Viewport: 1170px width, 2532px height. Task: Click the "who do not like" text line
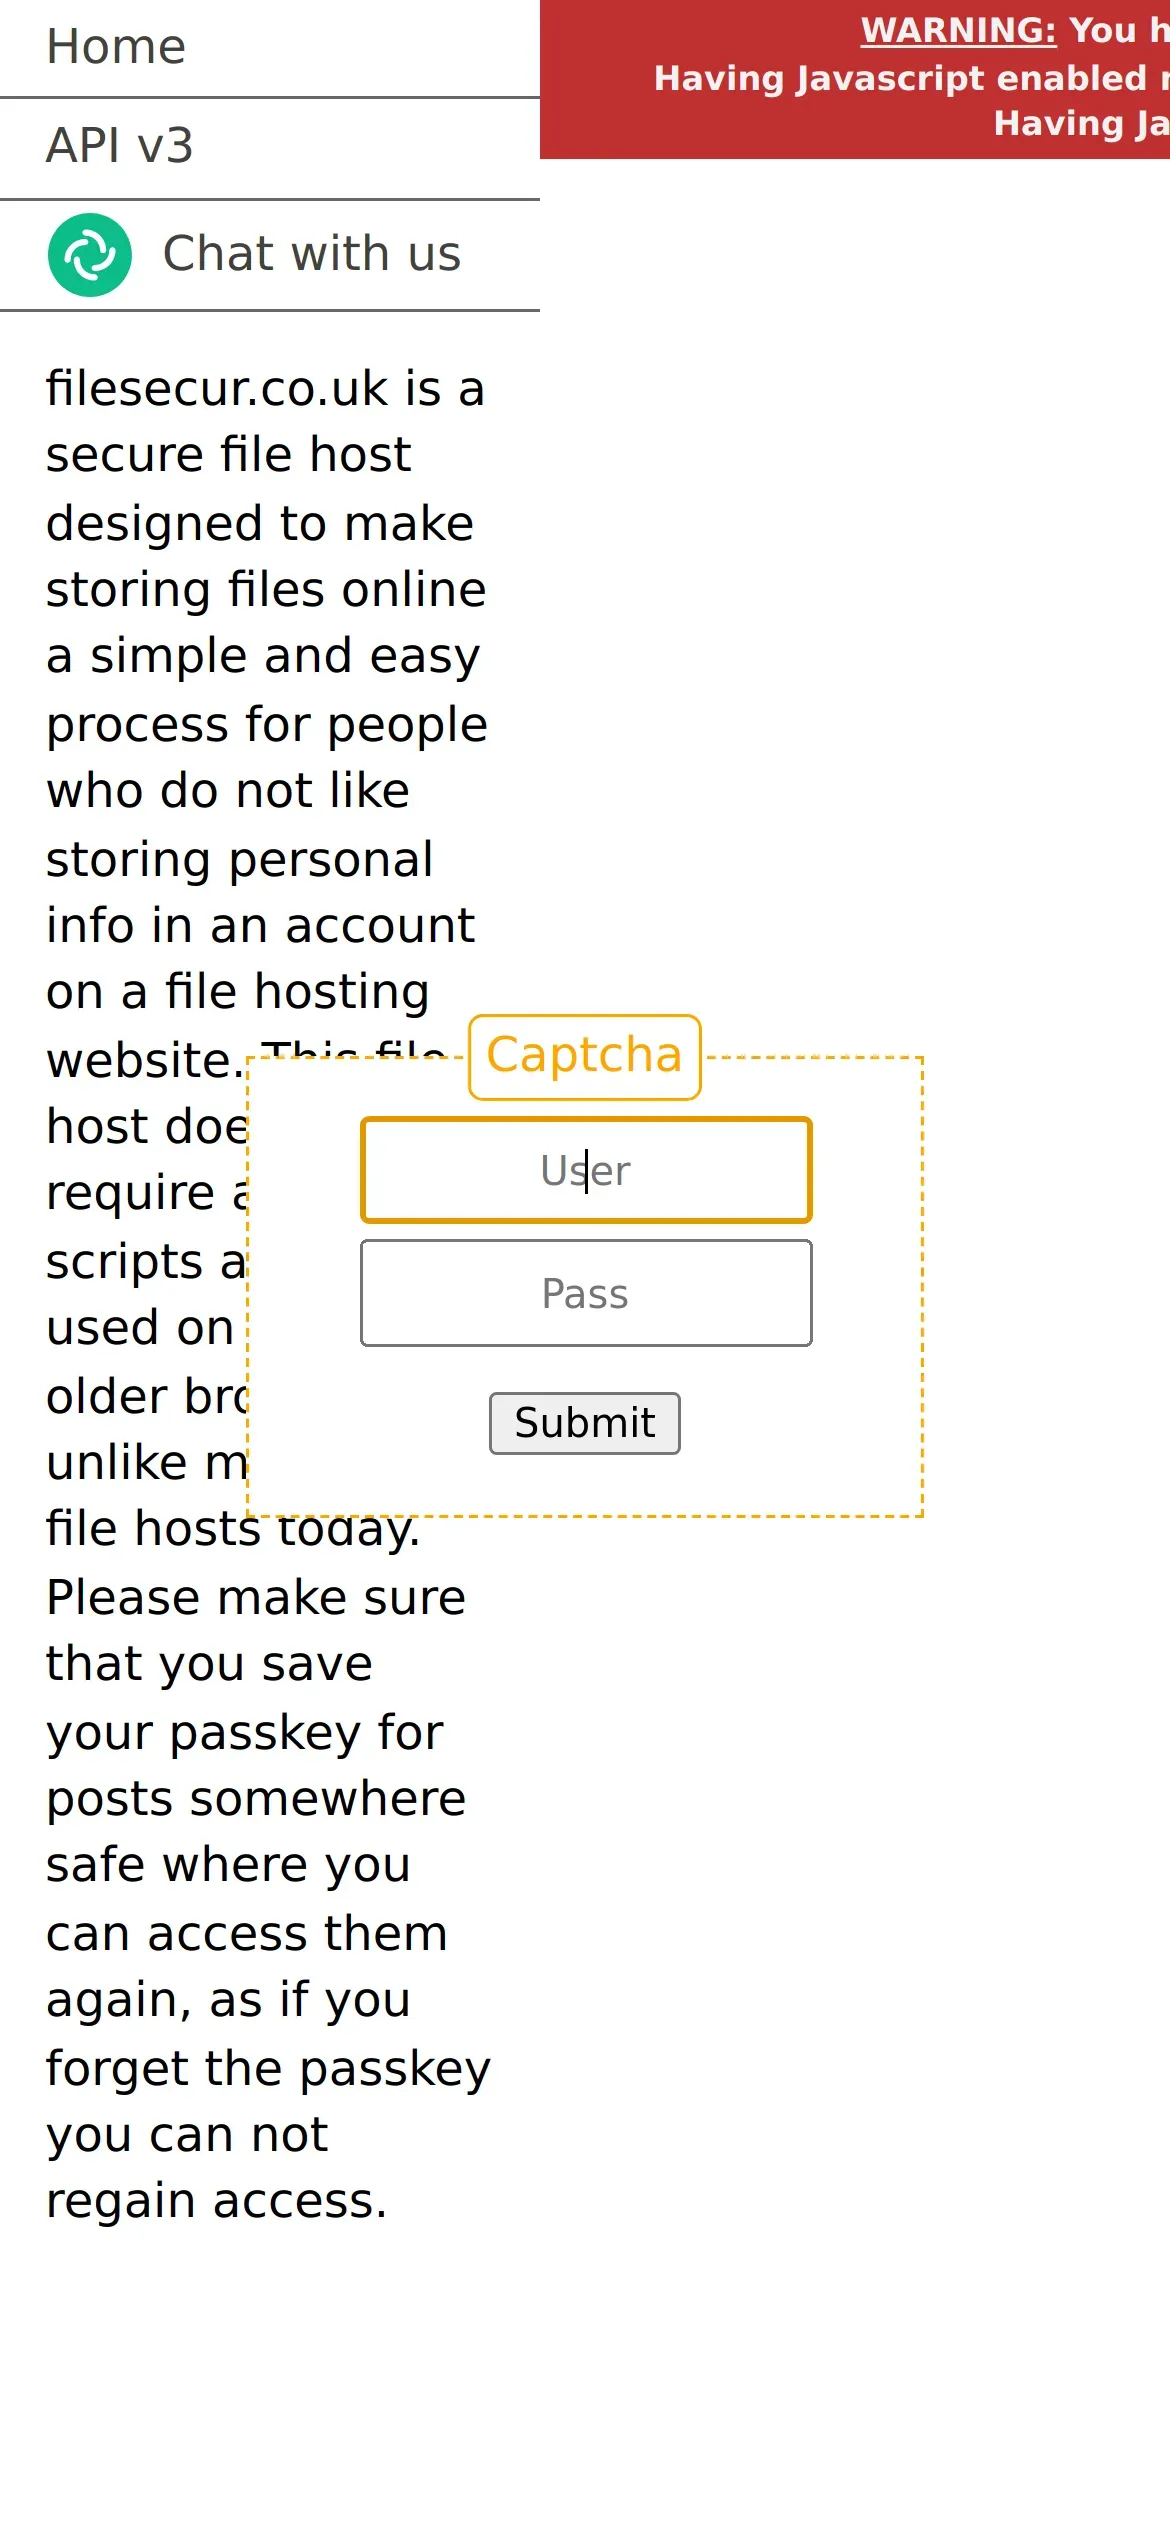228,790
